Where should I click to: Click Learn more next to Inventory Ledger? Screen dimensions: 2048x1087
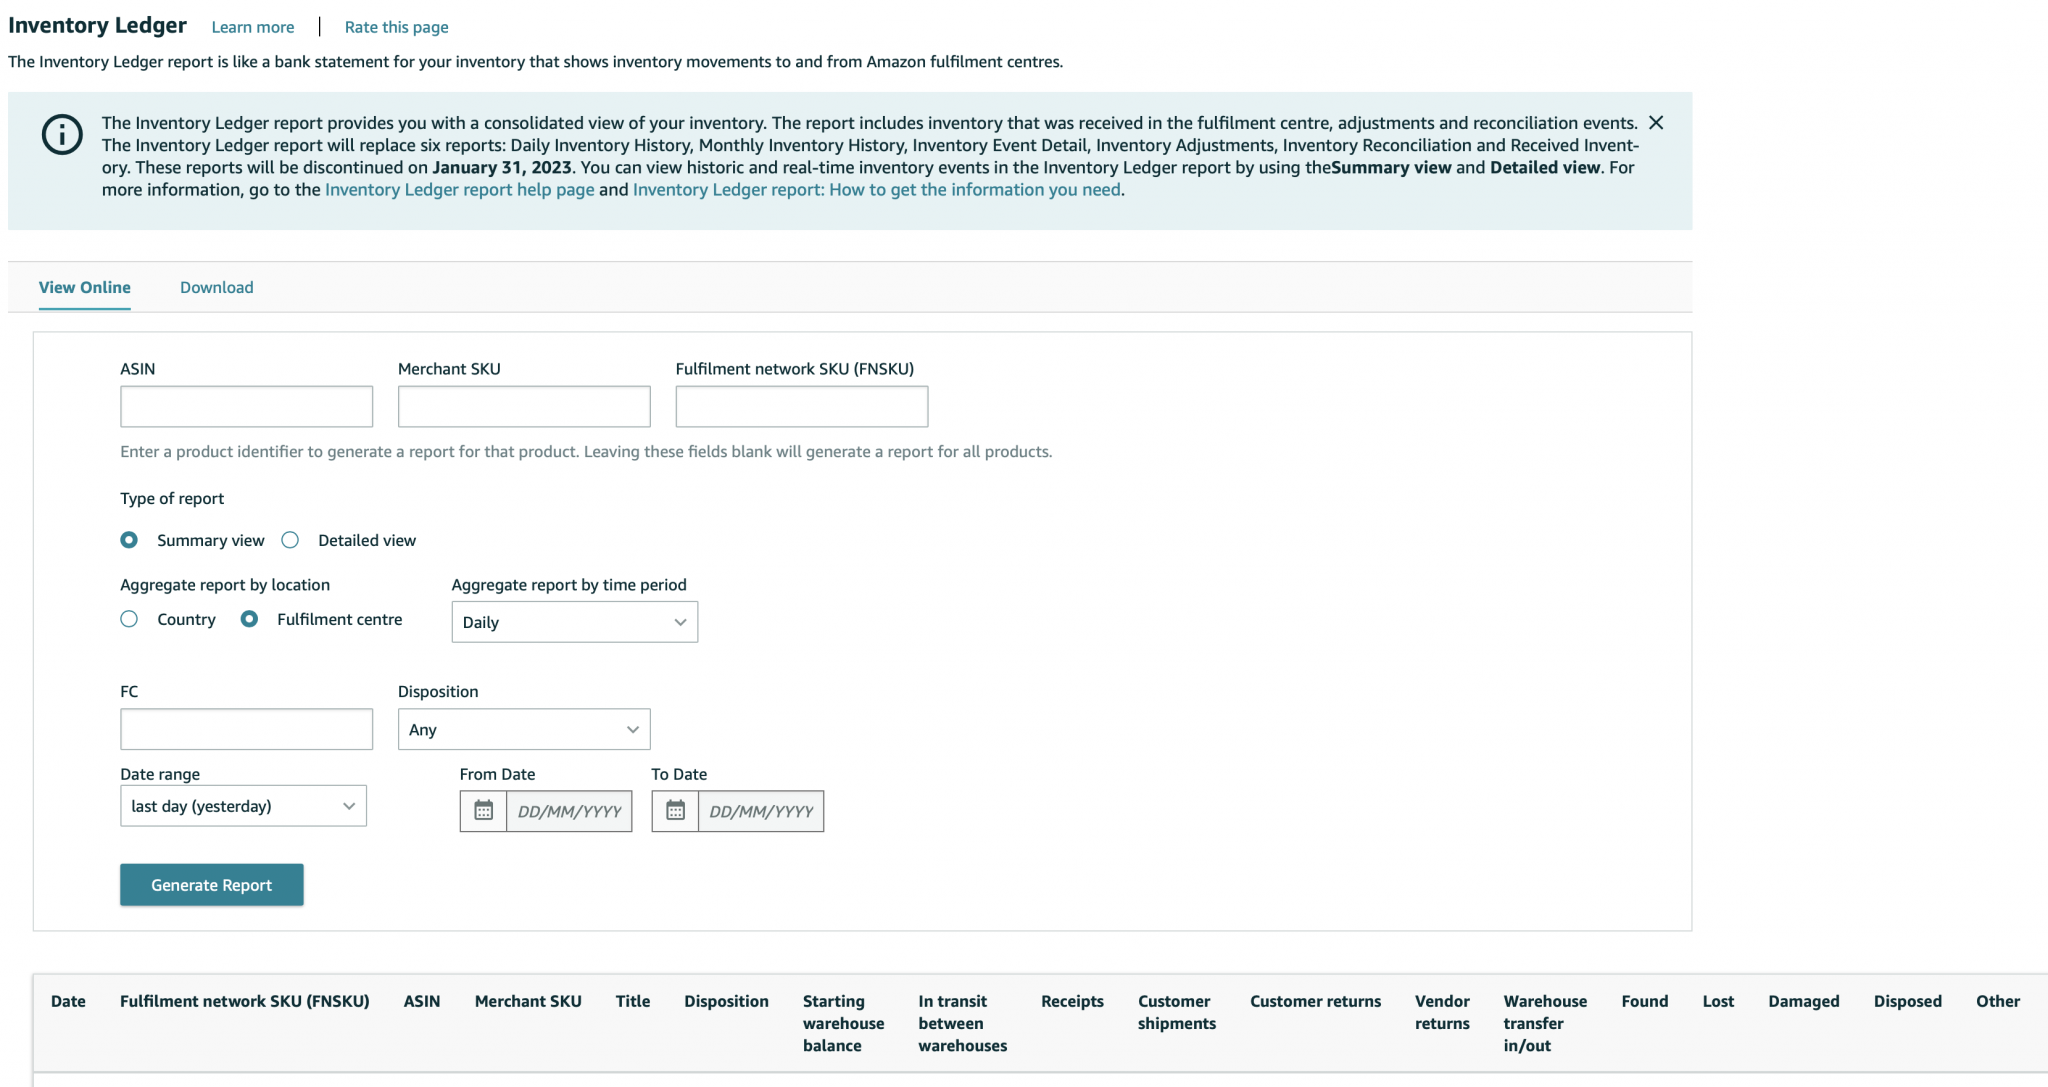click(251, 27)
